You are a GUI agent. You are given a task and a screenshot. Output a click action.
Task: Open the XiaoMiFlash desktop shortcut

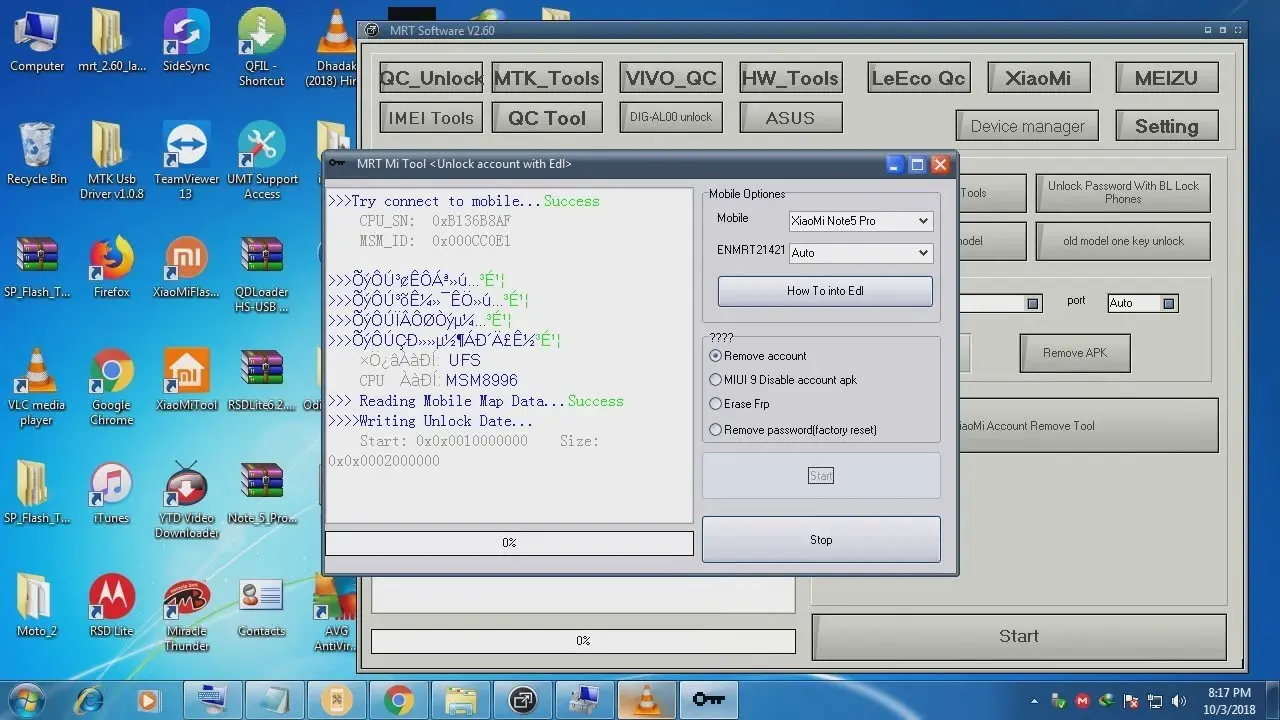coord(186,267)
